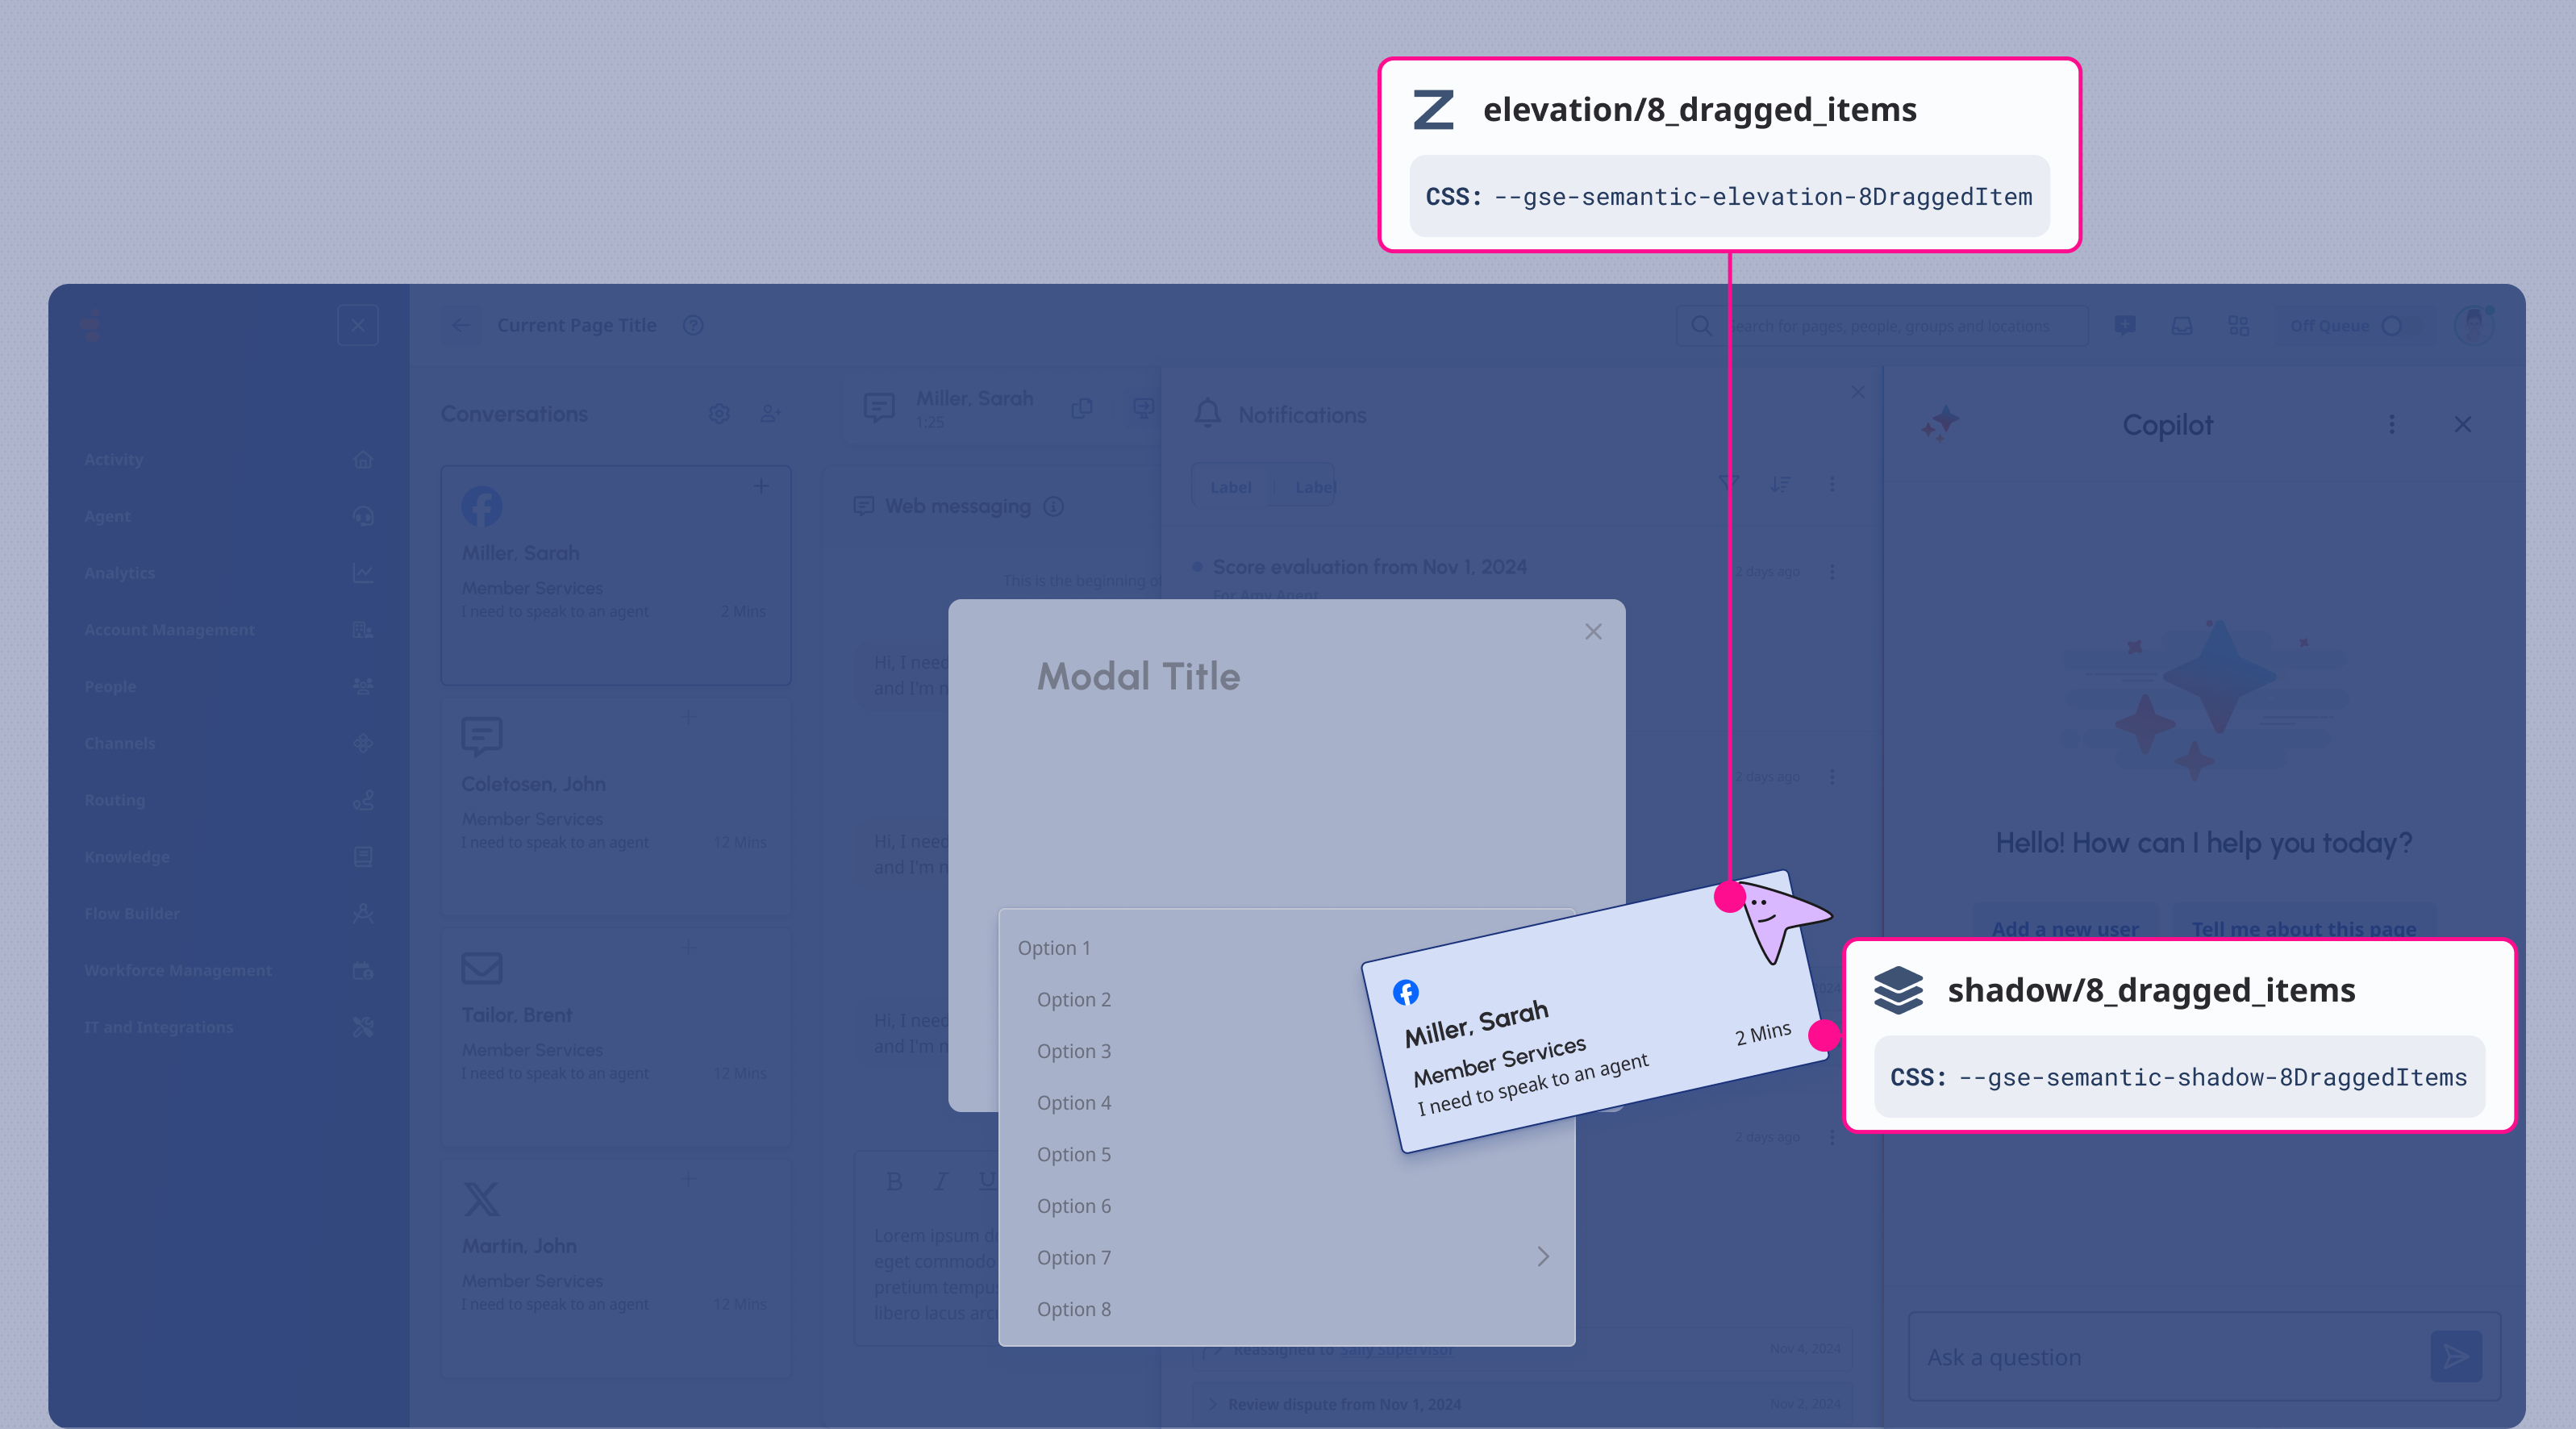
Task: Open Flow Builder in the sidebar
Action: pyautogui.click(x=229, y=913)
